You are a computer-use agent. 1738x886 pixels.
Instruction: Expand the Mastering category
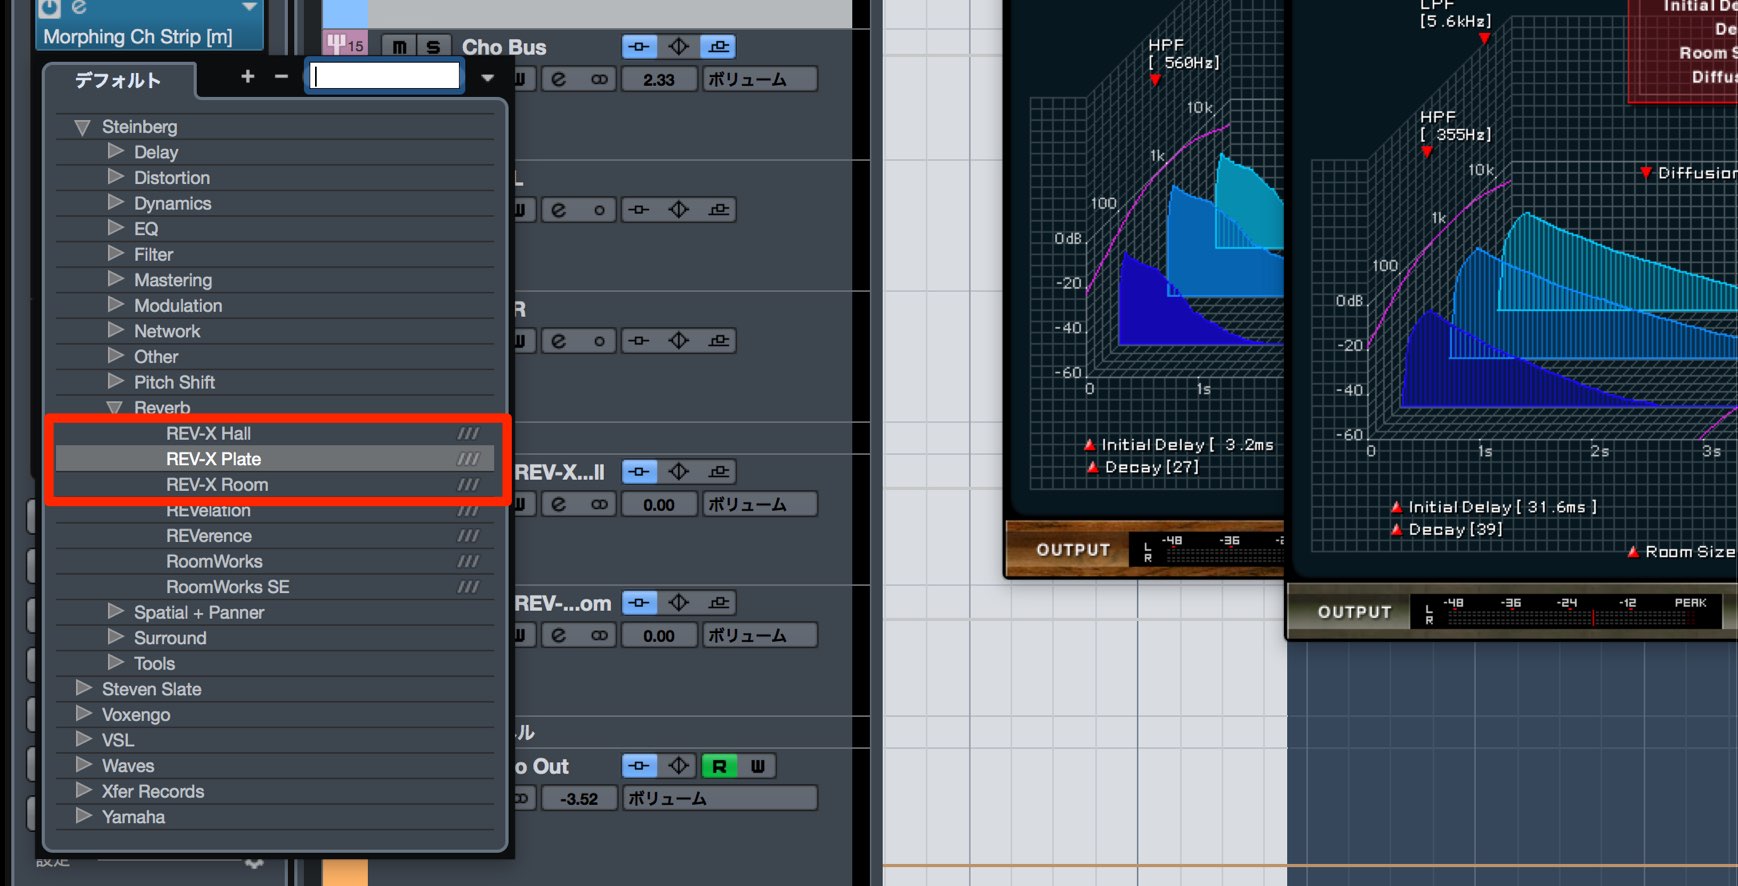coord(116,279)
